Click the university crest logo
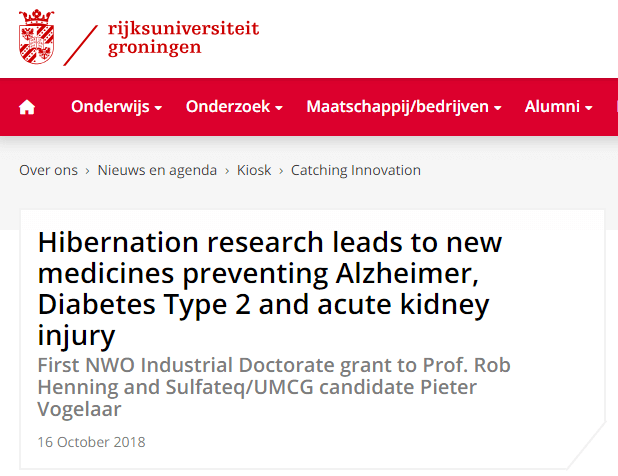618x476 pixels. [37, 37]
